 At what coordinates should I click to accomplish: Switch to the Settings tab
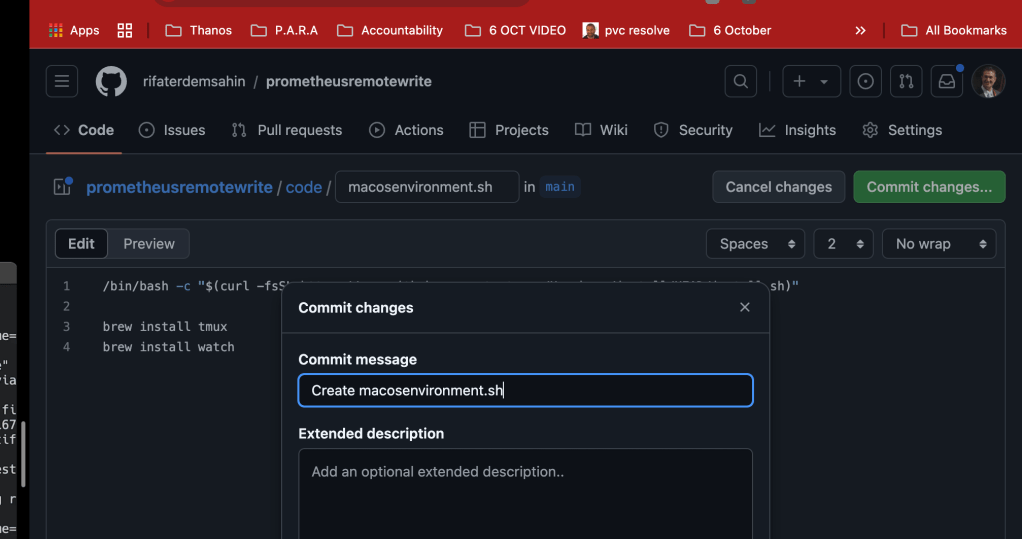[x=902, y=130]
